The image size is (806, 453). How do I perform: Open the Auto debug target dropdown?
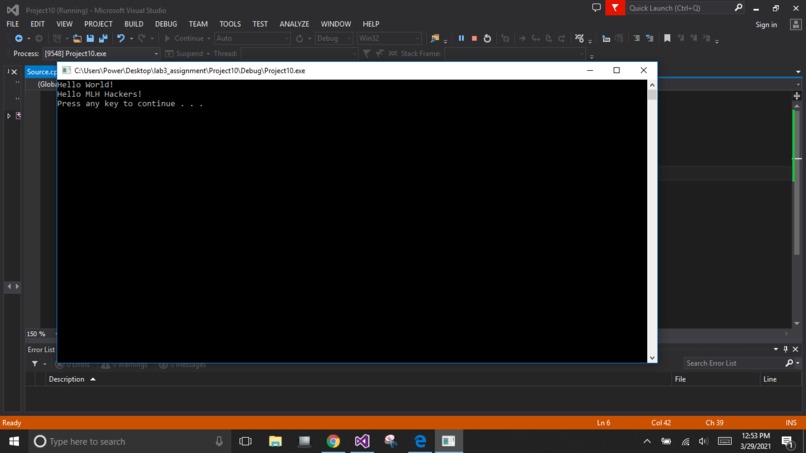tap(252, 39)
